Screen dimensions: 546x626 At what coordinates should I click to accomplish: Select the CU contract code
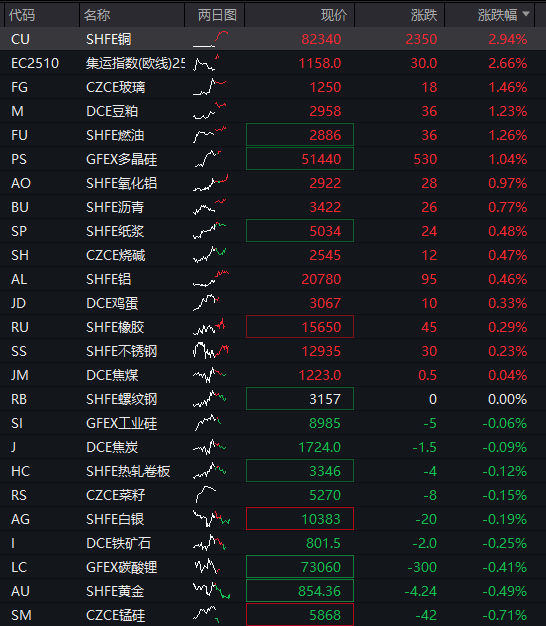click(20, 39)
